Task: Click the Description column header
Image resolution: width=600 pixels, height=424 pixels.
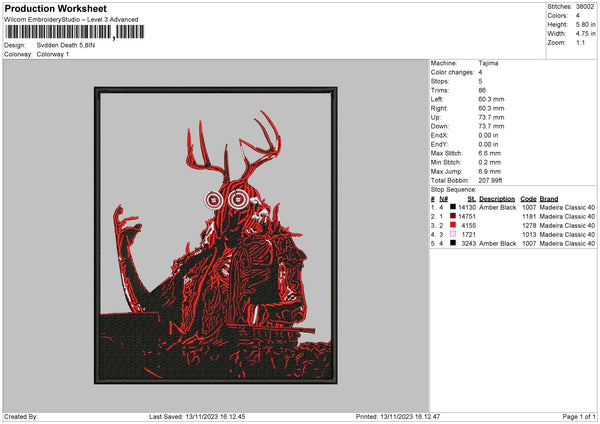Action: [x=497, y=198]
